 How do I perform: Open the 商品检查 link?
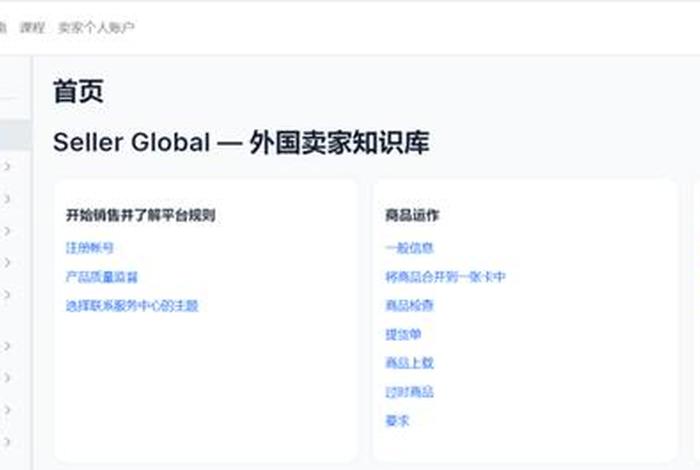(x=409, y=306)
